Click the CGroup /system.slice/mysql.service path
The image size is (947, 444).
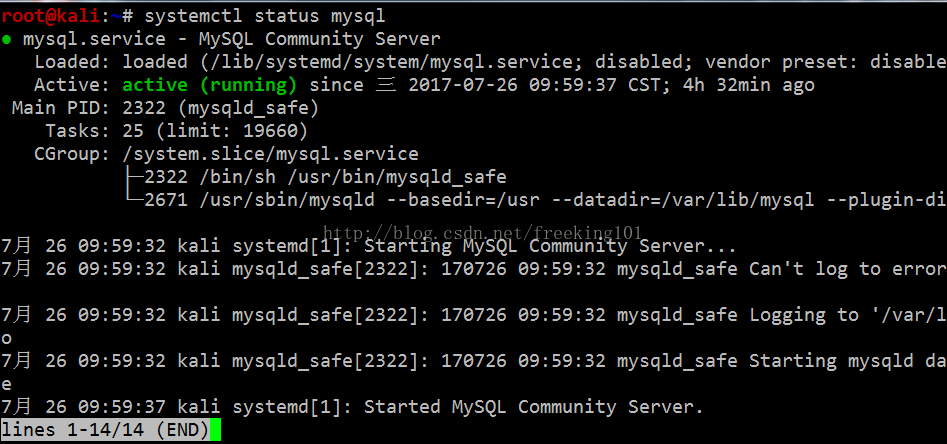271,154
